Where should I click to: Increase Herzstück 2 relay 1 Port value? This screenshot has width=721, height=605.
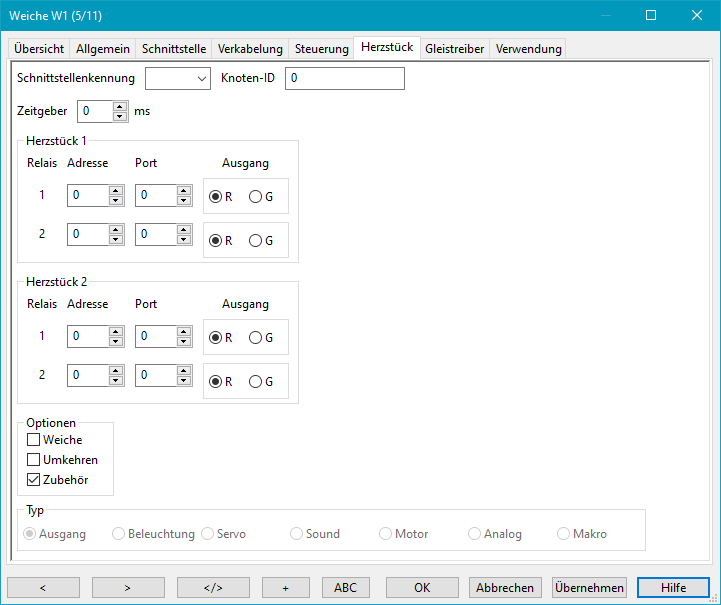pyautogui.click(x=184, y=332)
